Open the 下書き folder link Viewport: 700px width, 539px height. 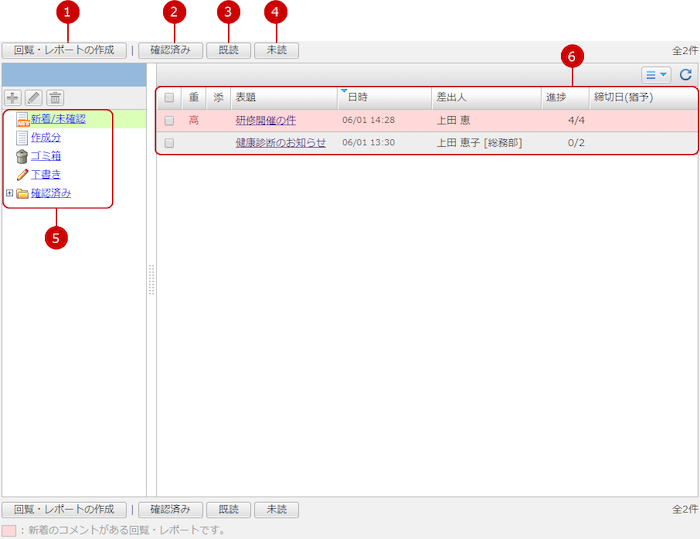point(46,175)
